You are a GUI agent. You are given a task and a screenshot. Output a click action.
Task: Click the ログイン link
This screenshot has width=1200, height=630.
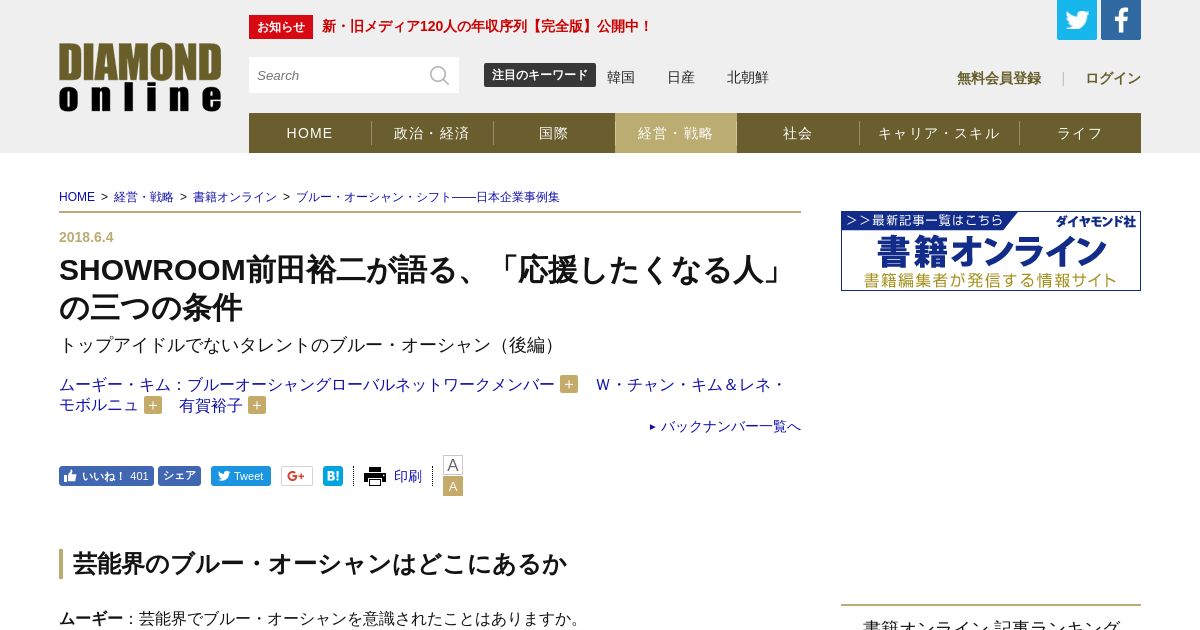[x=1113, y=78]
